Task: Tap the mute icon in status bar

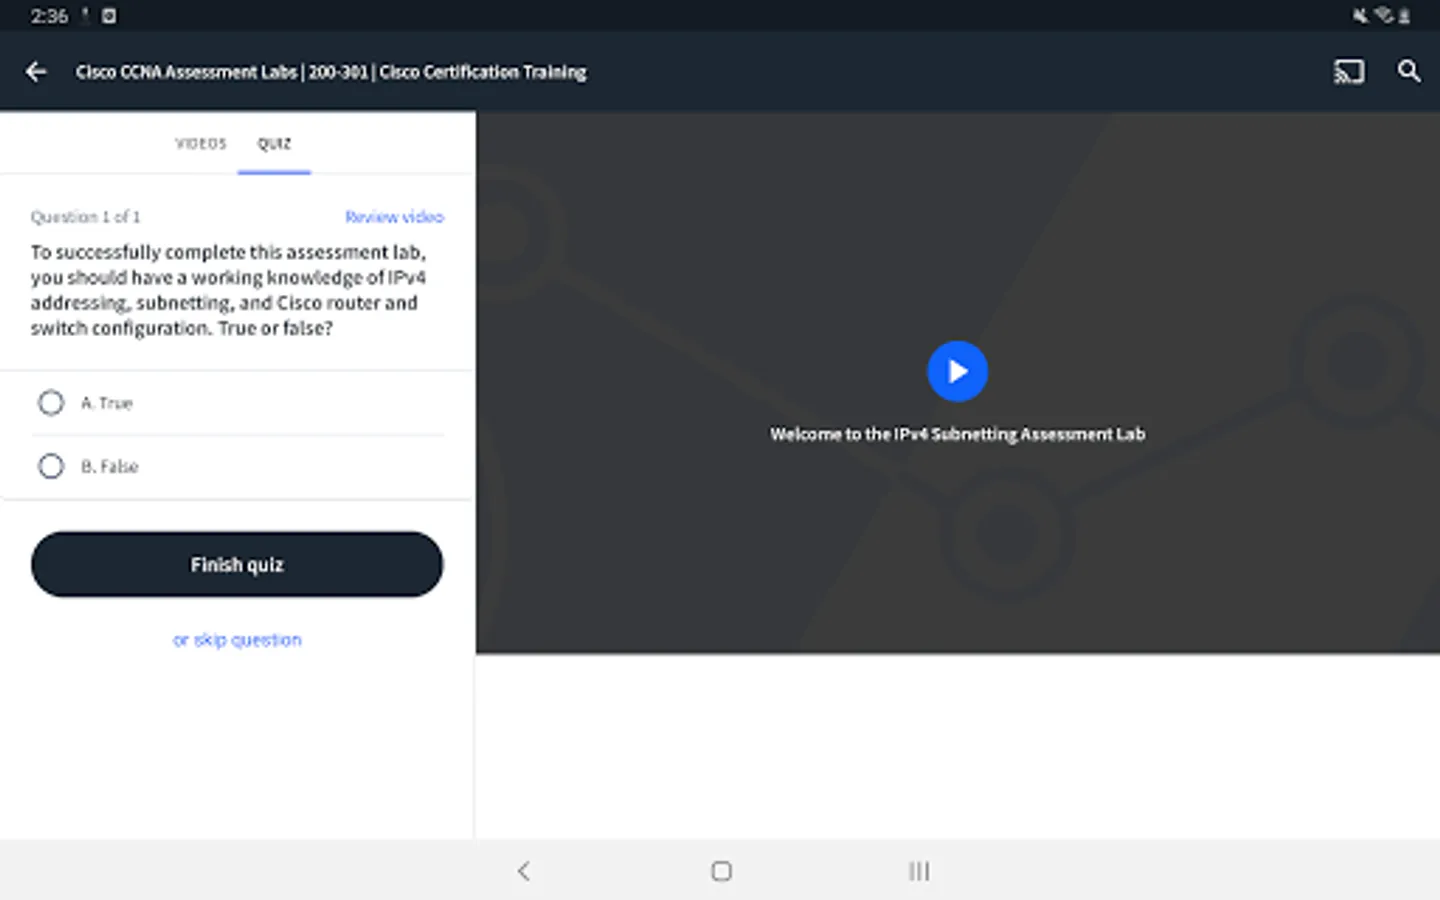Action: (1360, 15)
